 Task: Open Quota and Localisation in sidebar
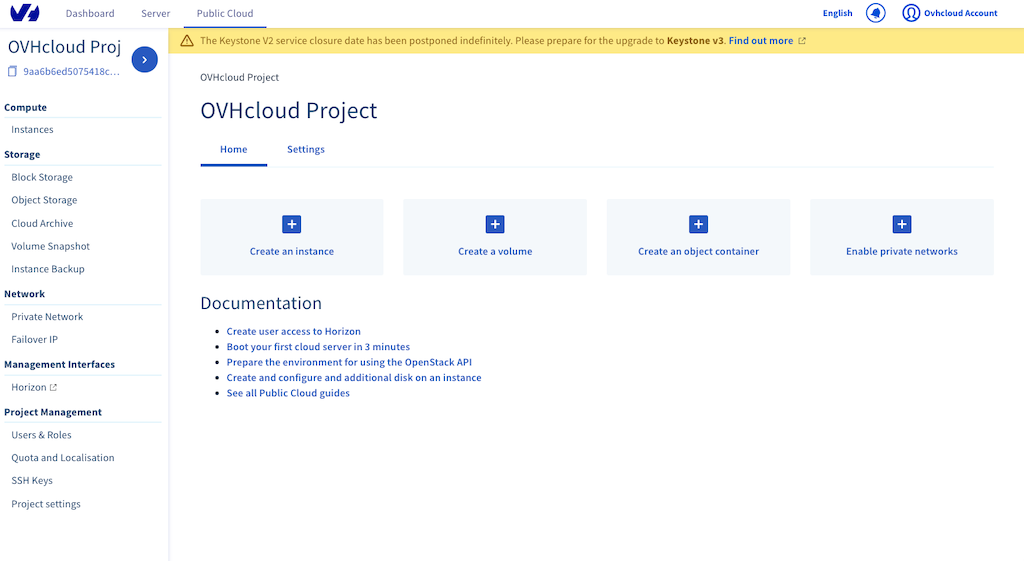coord(63,458)
